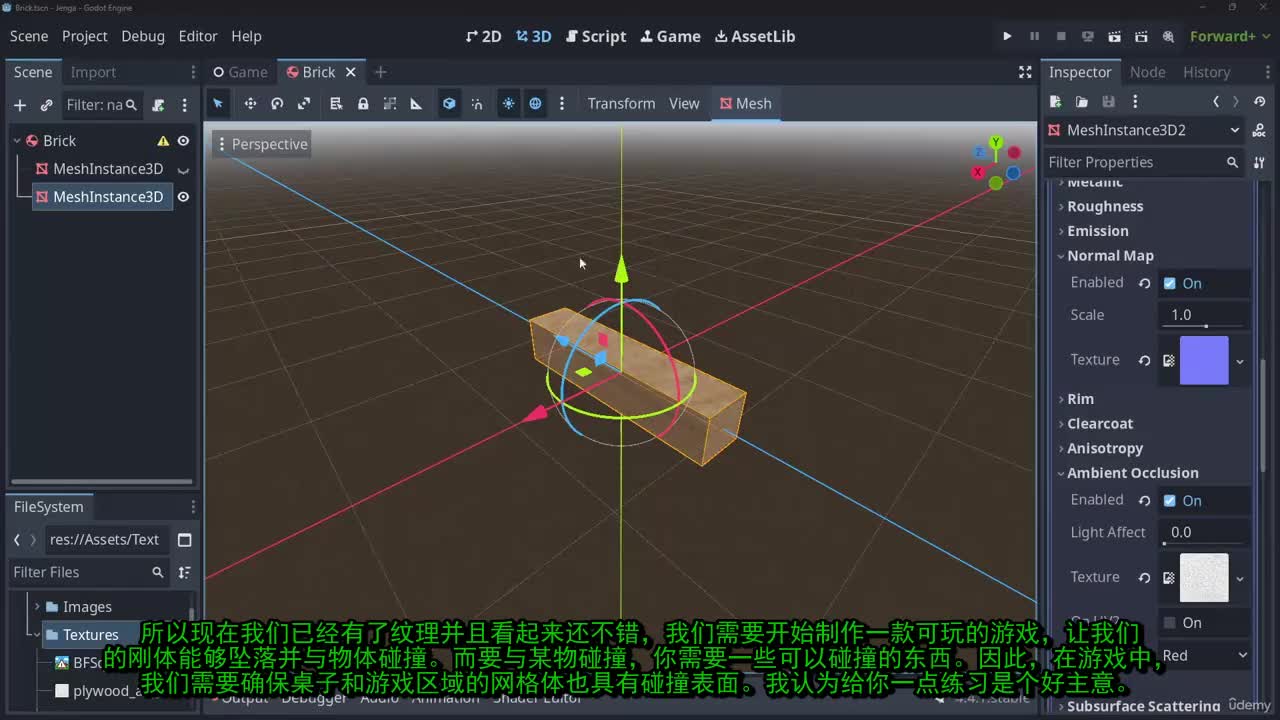Switch to the Import dock tab
Image resolution: width=1280 pixels, height=720 pixels.
[93, 72]
